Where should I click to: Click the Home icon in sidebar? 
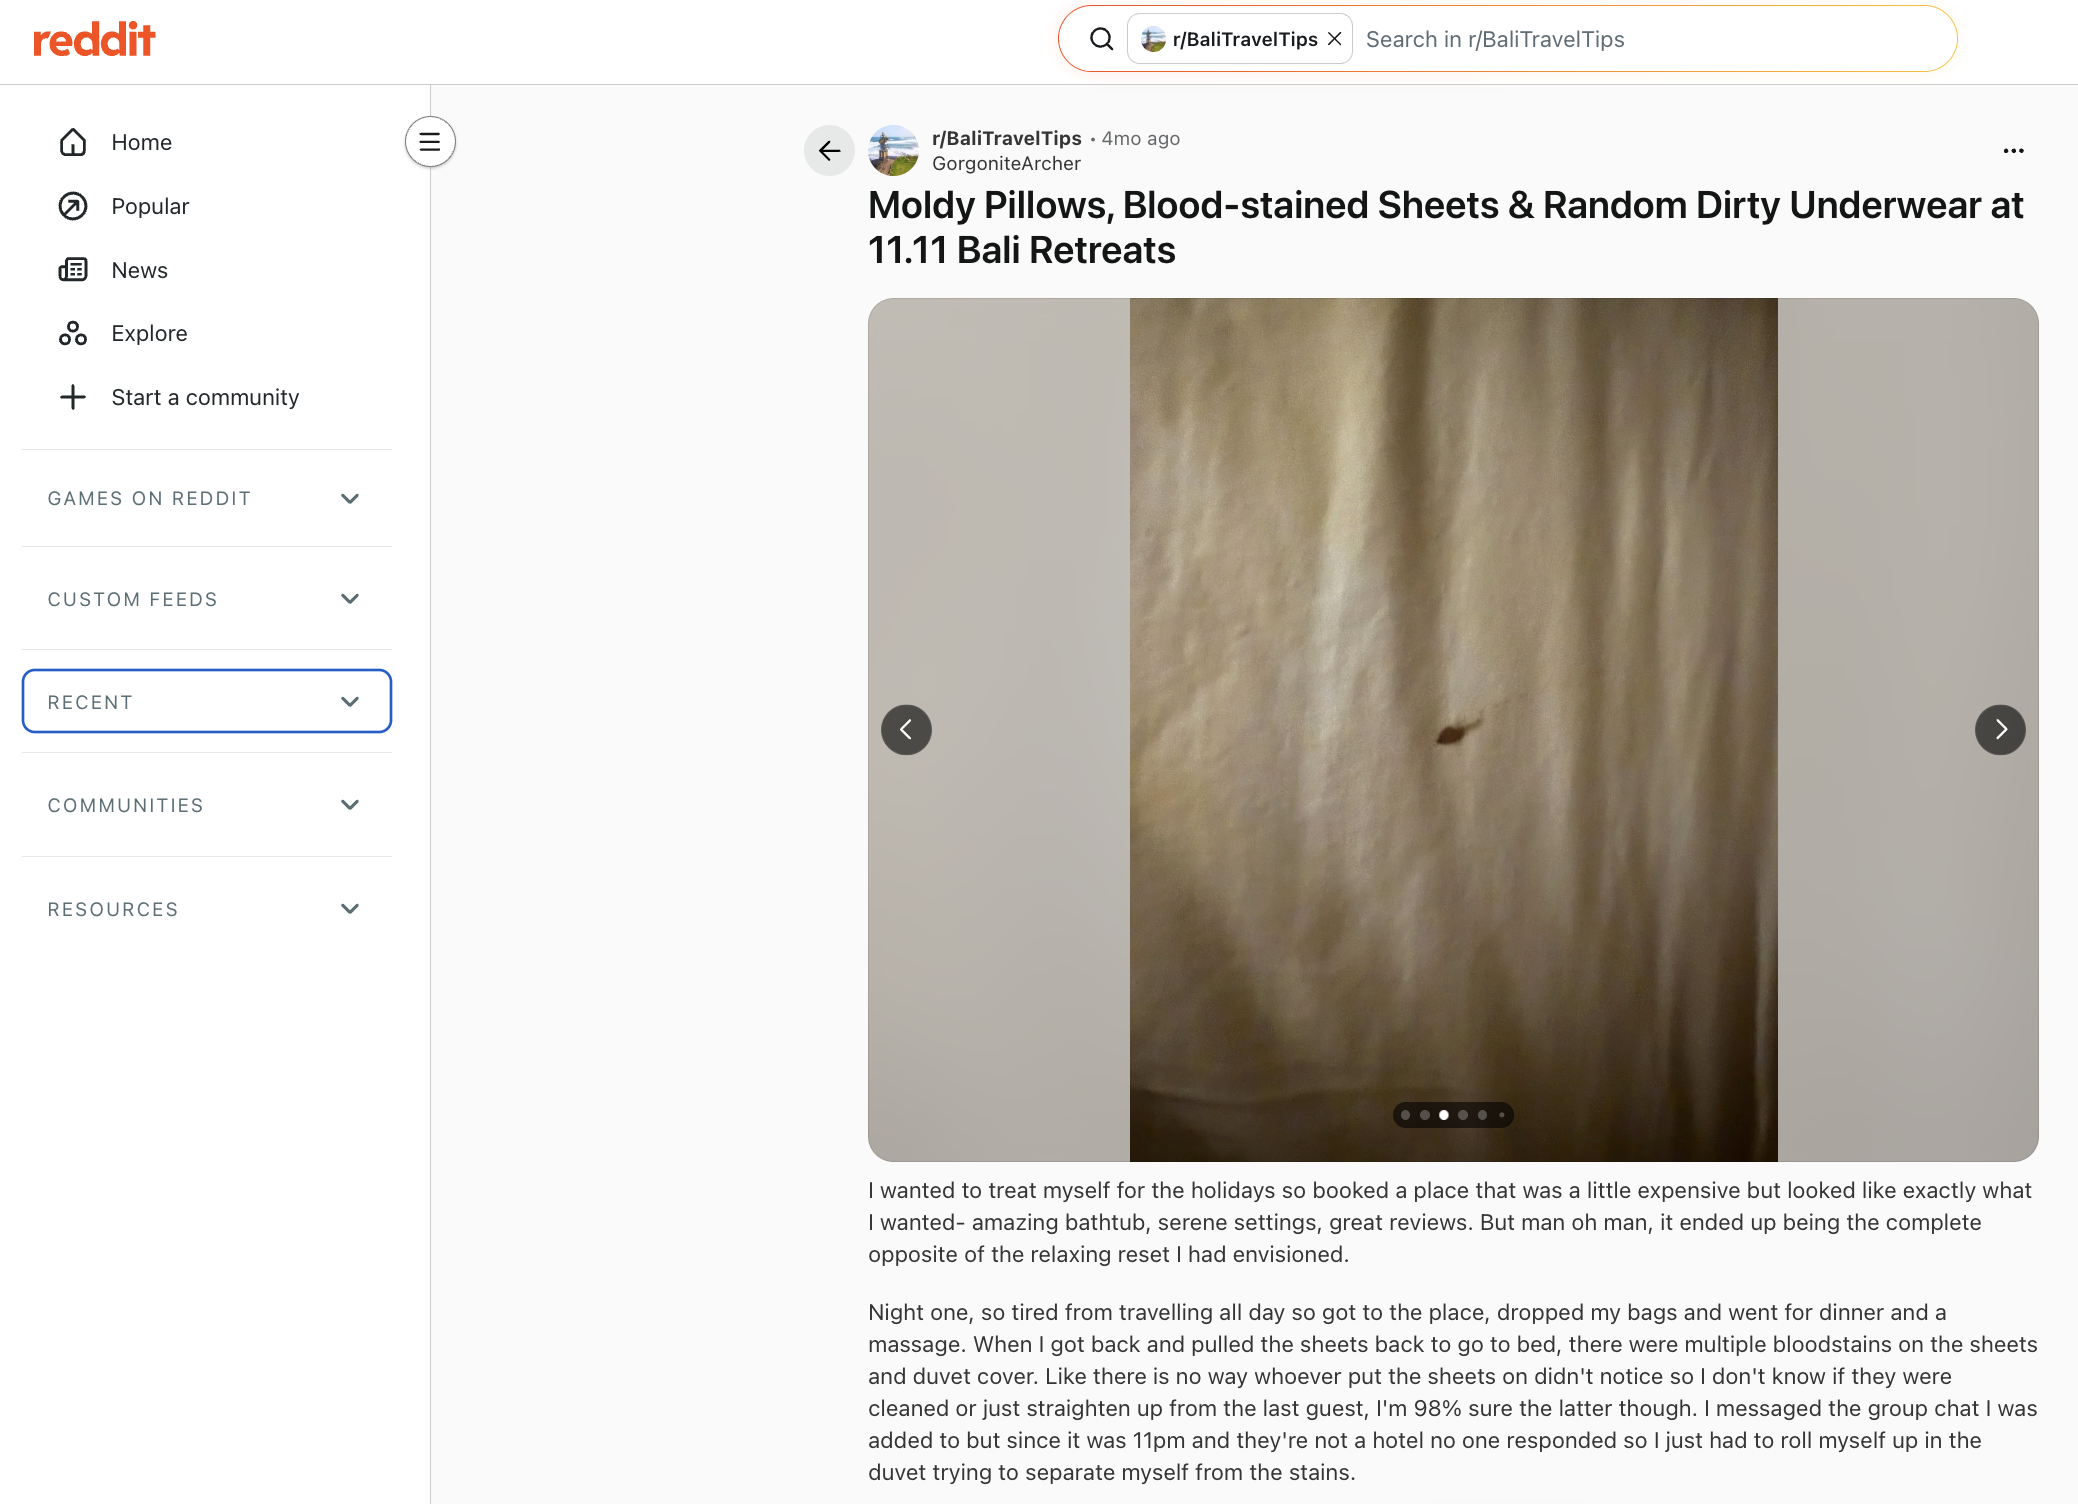point(73,142)
